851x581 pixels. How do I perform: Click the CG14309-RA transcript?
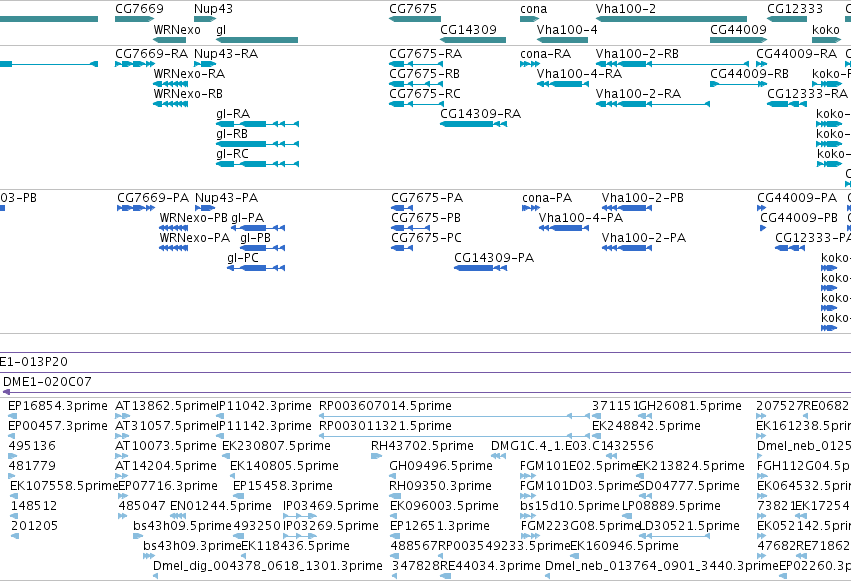click(474, 124)
